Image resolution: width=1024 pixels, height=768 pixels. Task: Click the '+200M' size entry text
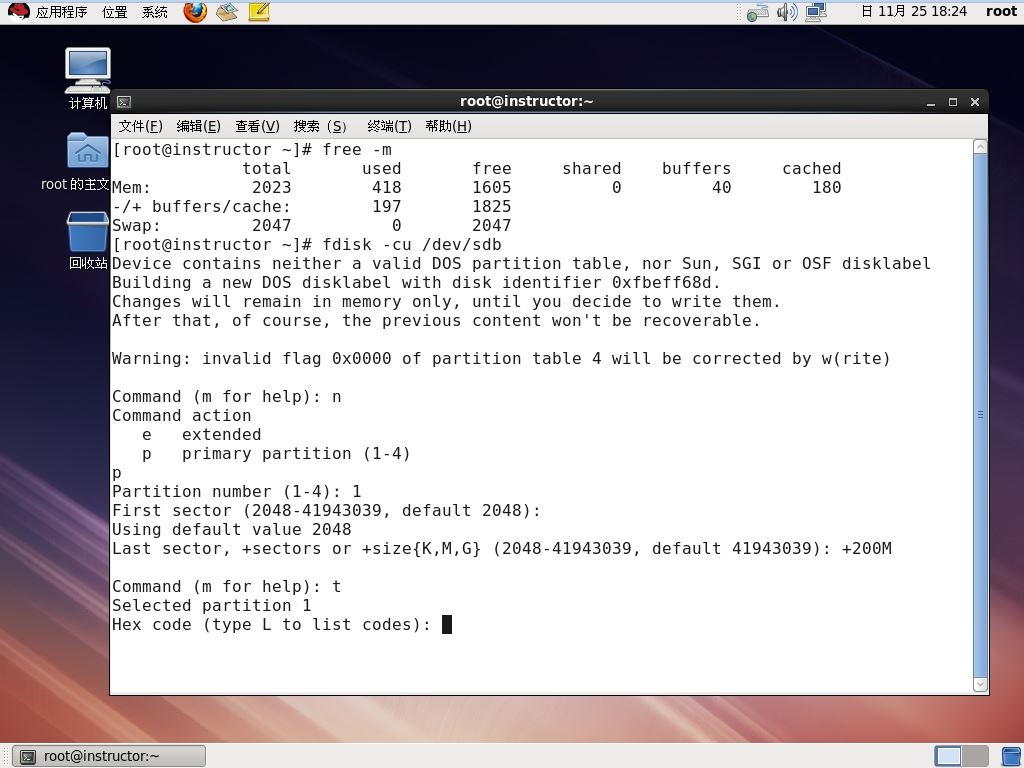click(867, 549)
